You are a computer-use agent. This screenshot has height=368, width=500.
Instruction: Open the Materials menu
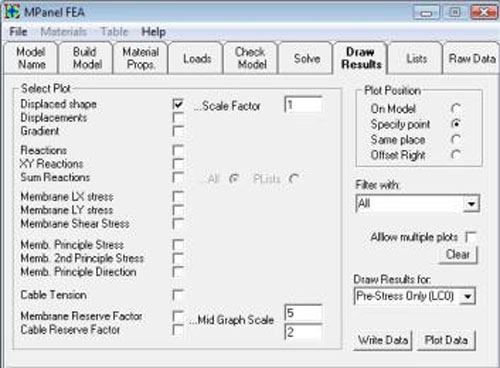63,32
